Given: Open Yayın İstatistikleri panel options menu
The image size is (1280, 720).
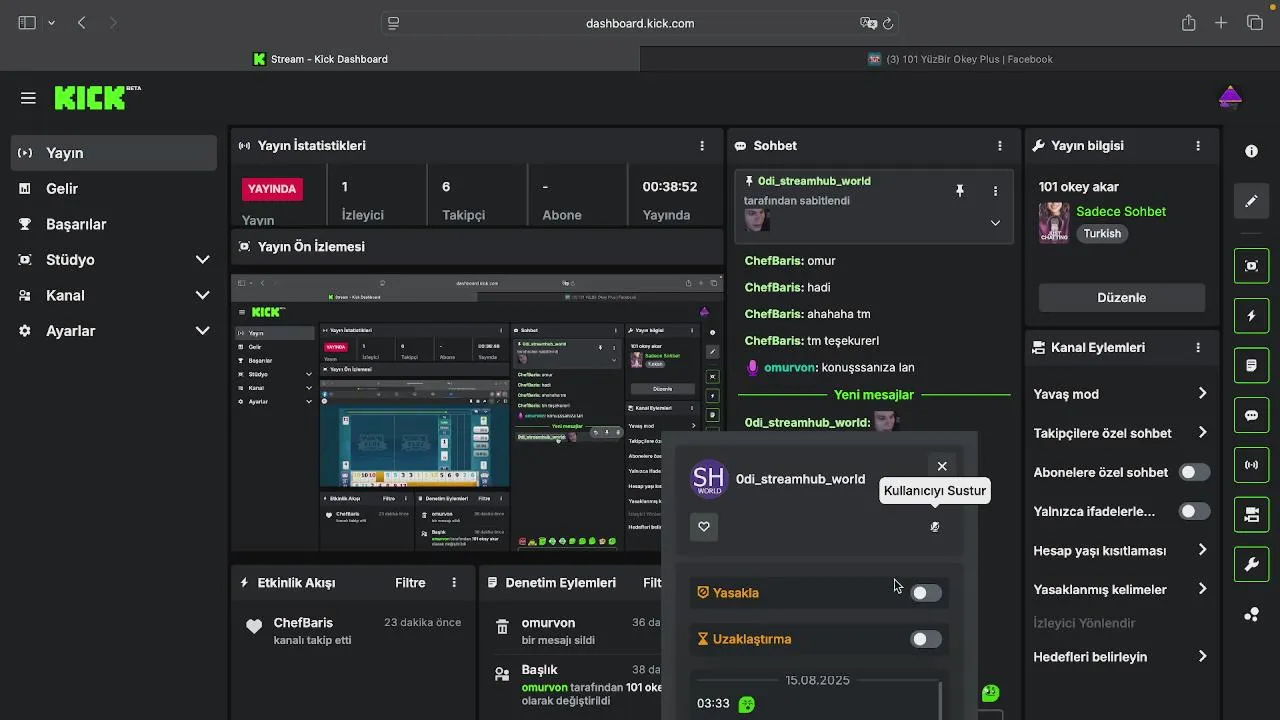Looking at the screenshot, I should tap(702, 146).
